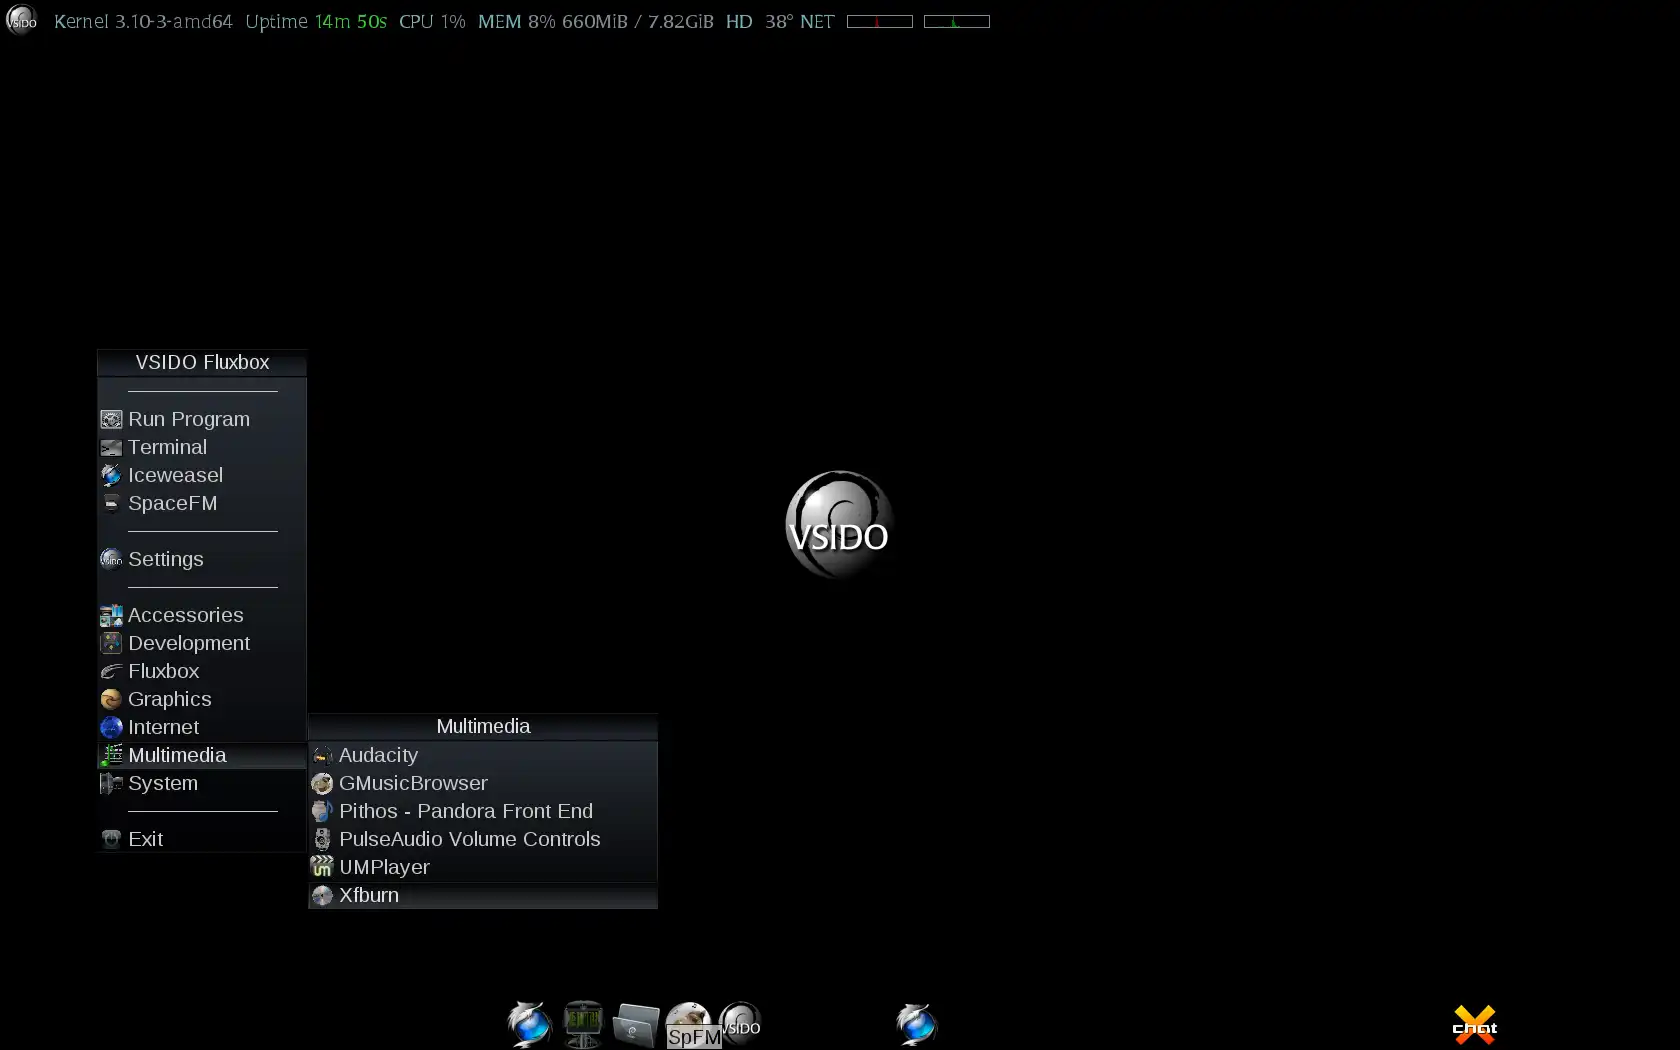
Task: Click the Kernel 3.10-3-amd64 text
Action: pos(143,21)
